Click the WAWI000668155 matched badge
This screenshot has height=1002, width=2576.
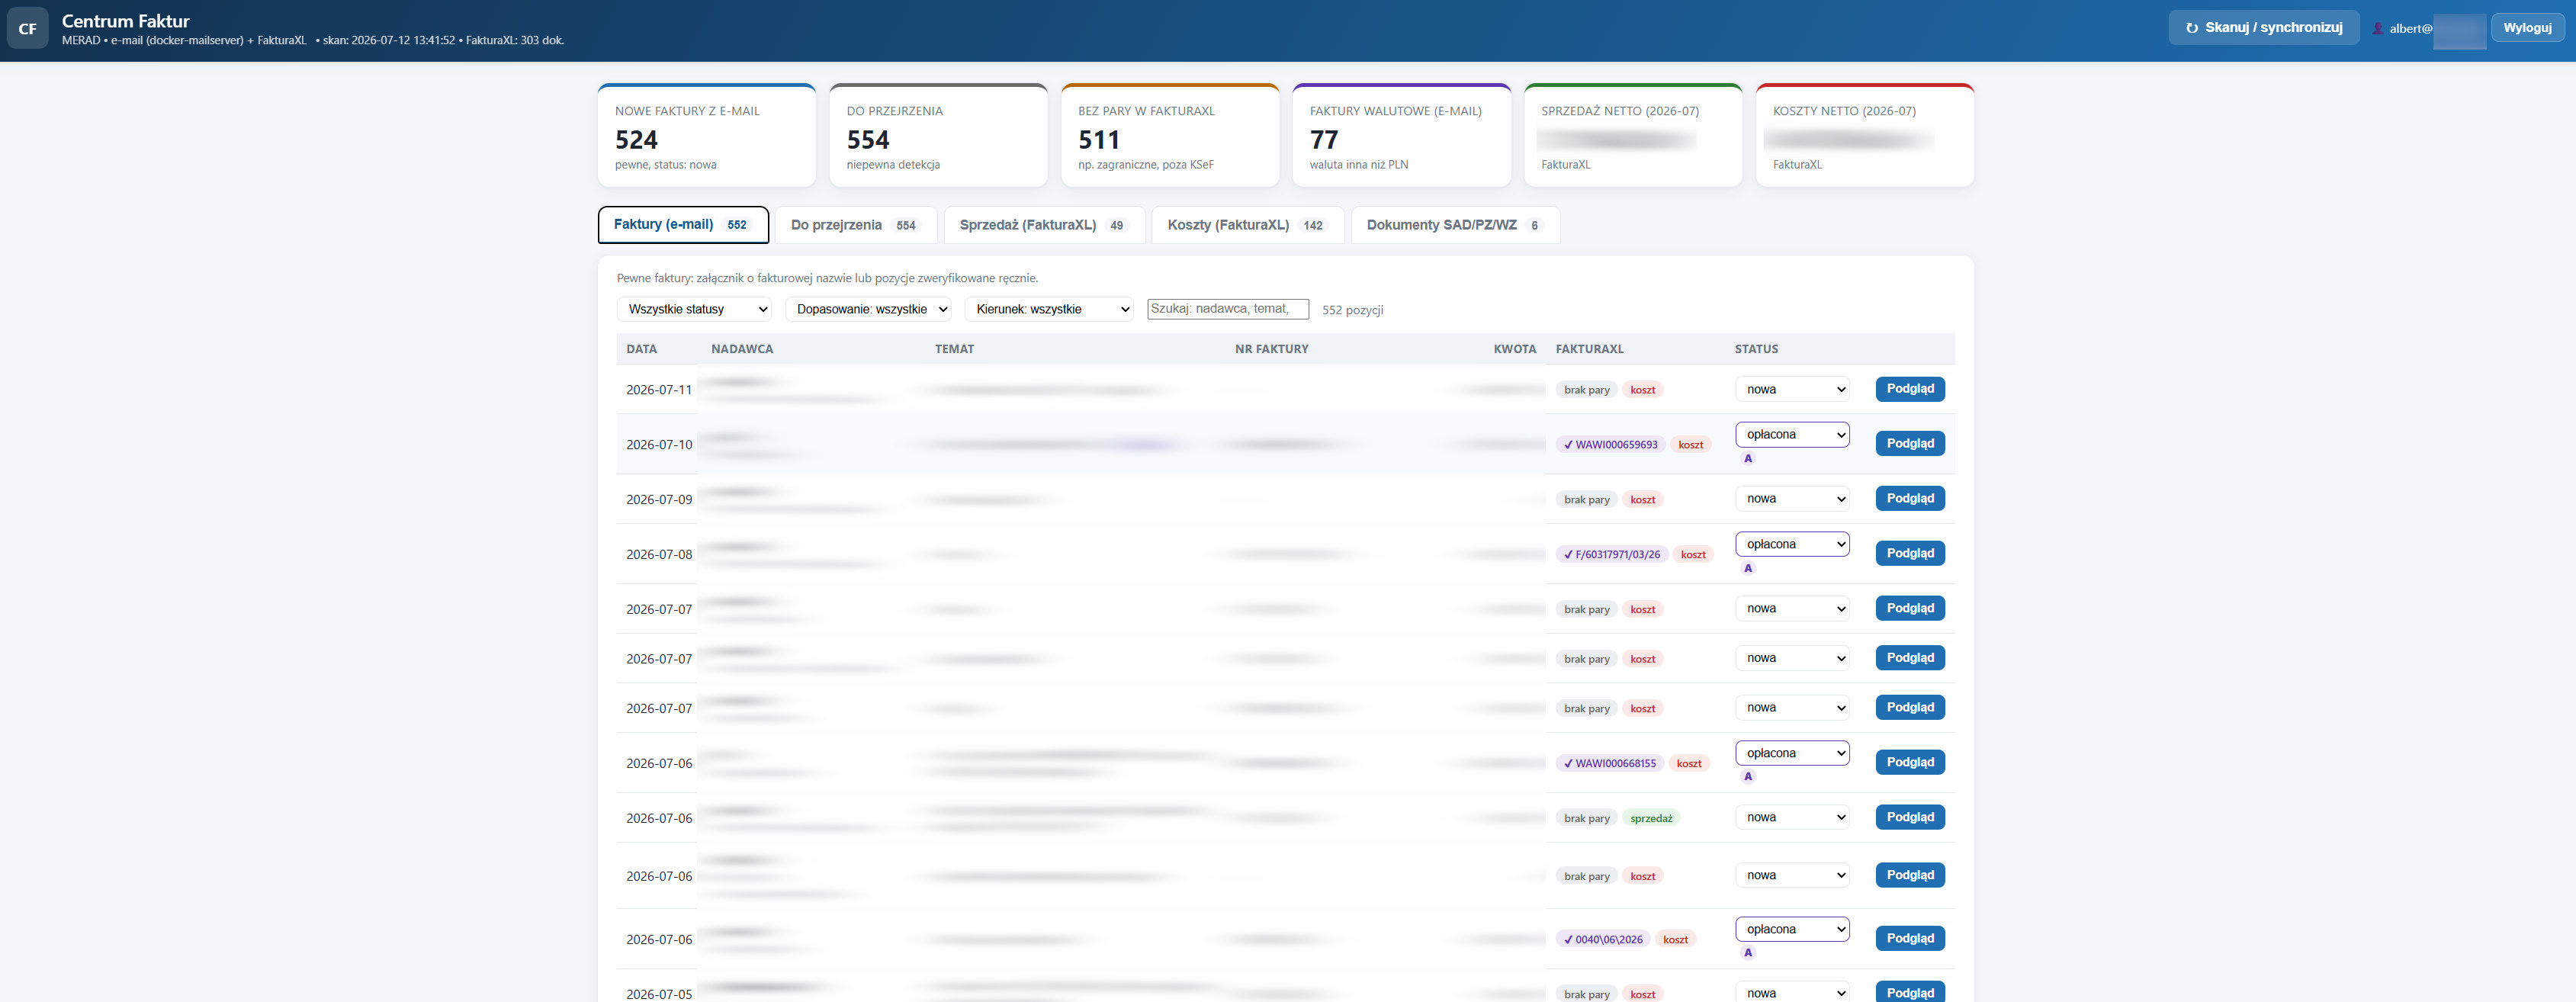coord(1610,764)
